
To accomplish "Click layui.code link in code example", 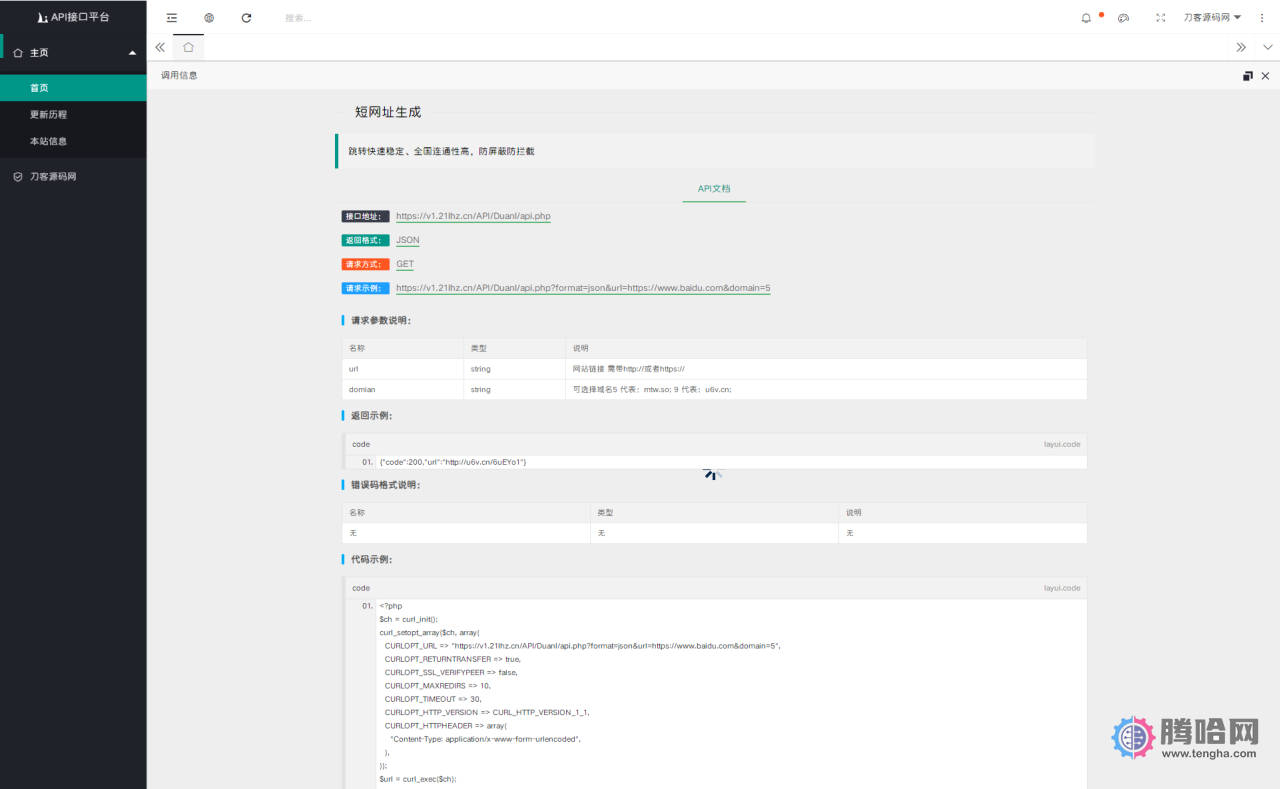I will pyautogui.click(x=1062, y=588).
